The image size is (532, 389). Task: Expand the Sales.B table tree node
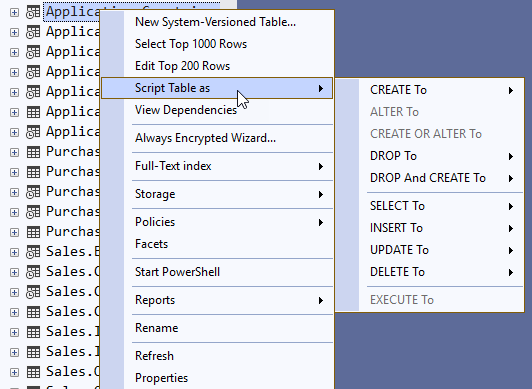pyautogui.click(x=14, y=253)
